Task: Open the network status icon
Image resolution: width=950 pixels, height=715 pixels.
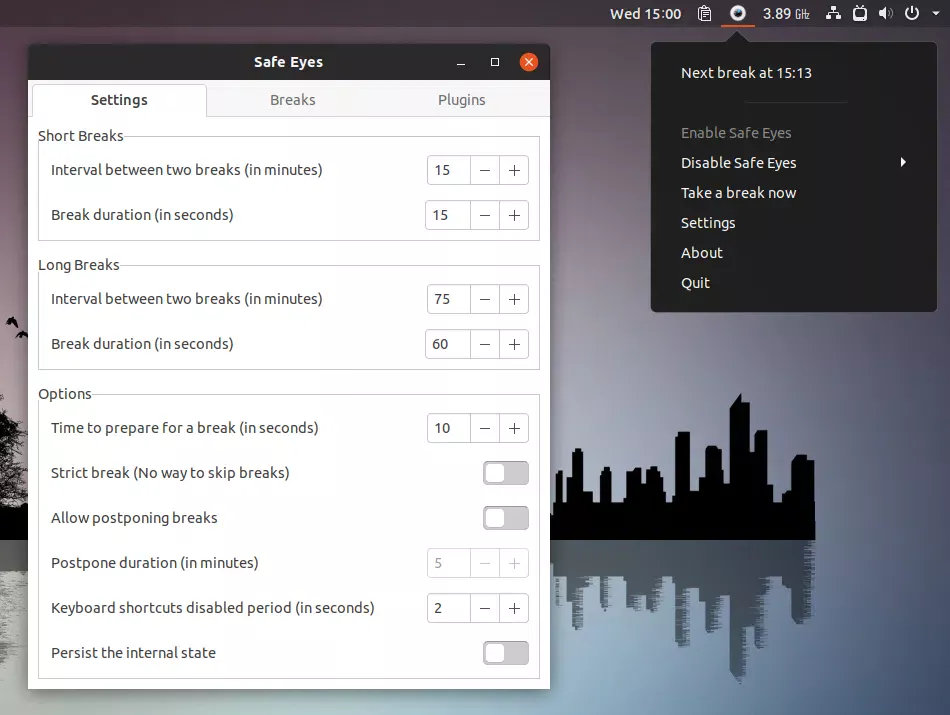Action: (x=832, y=14)
